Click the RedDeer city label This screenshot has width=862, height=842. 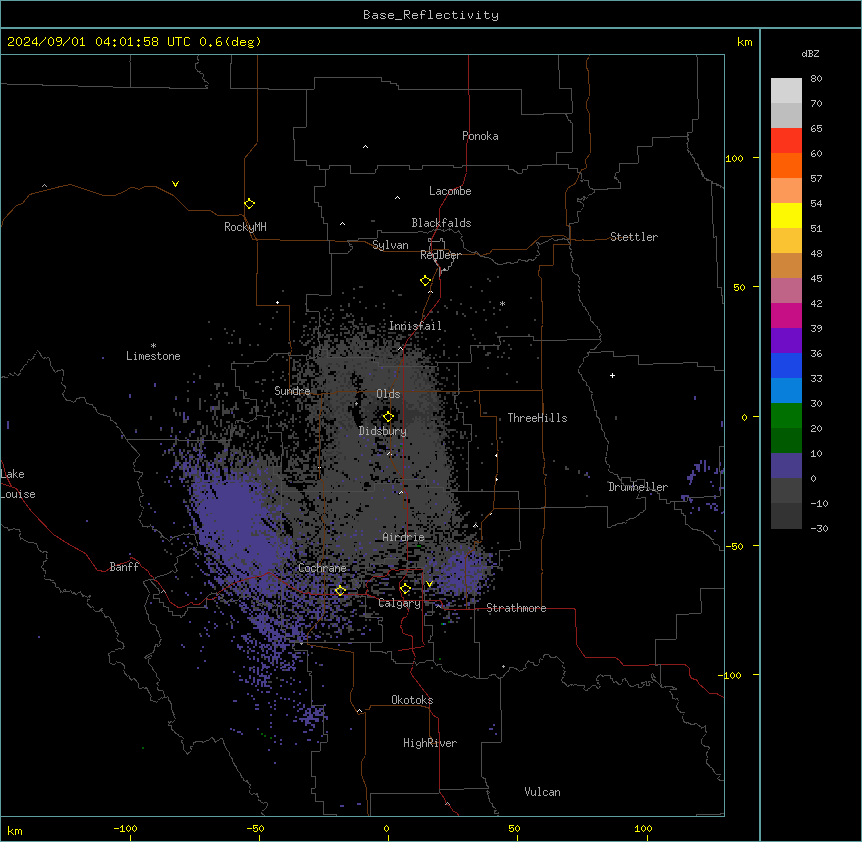point(440,255)
